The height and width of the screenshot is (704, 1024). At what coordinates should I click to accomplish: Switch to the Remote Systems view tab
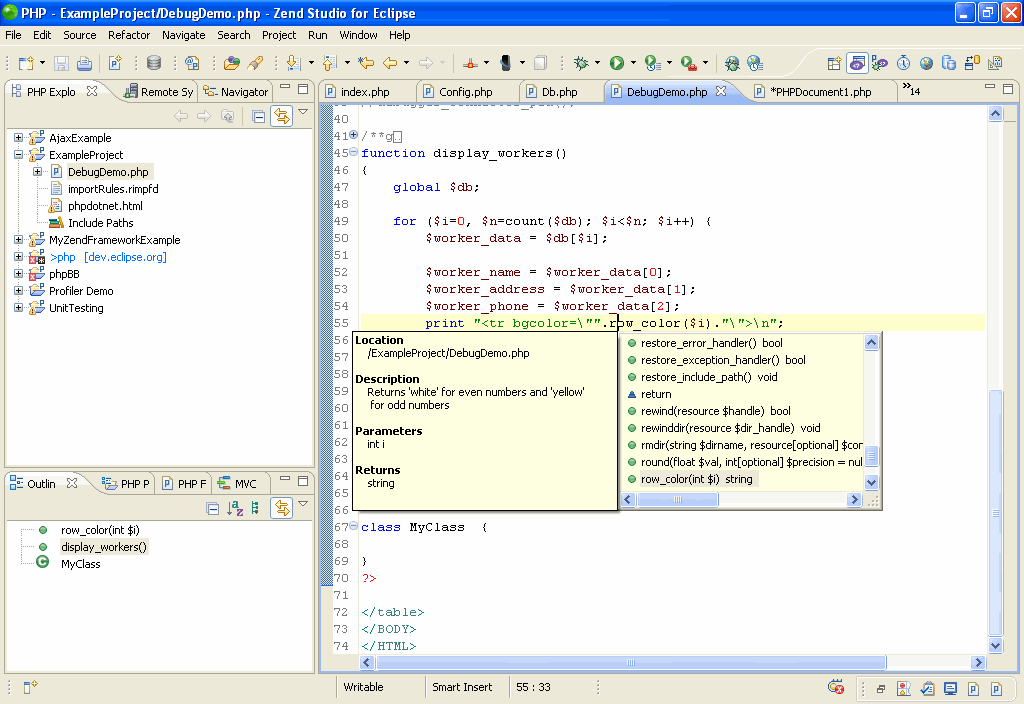pos(160,91)
